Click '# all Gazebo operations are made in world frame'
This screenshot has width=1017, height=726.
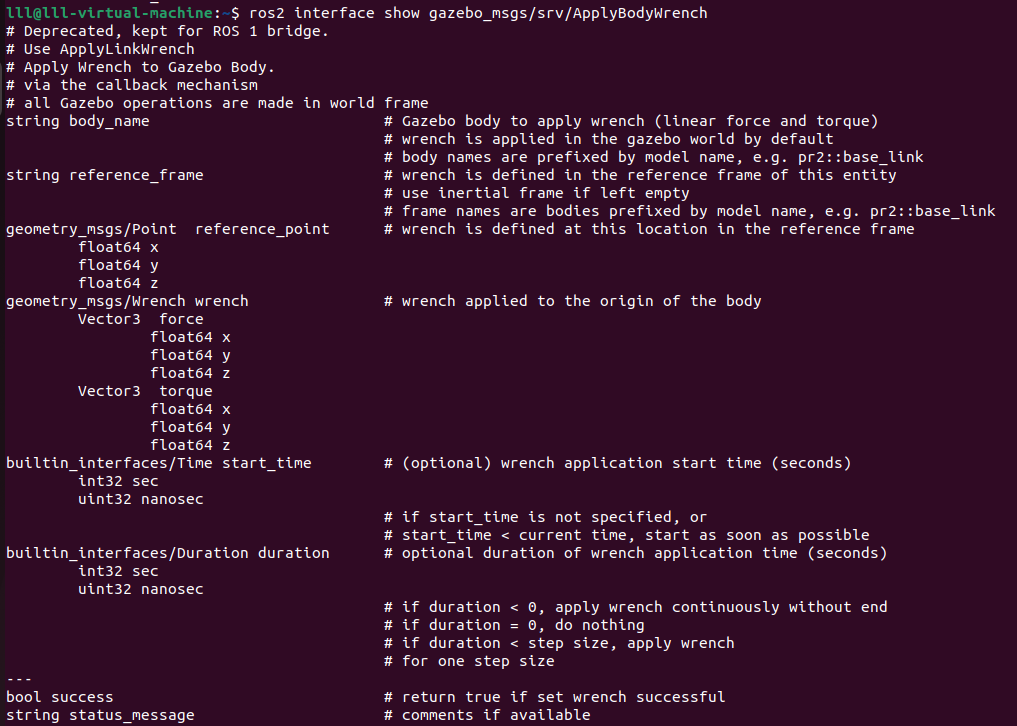pos(217,103)
